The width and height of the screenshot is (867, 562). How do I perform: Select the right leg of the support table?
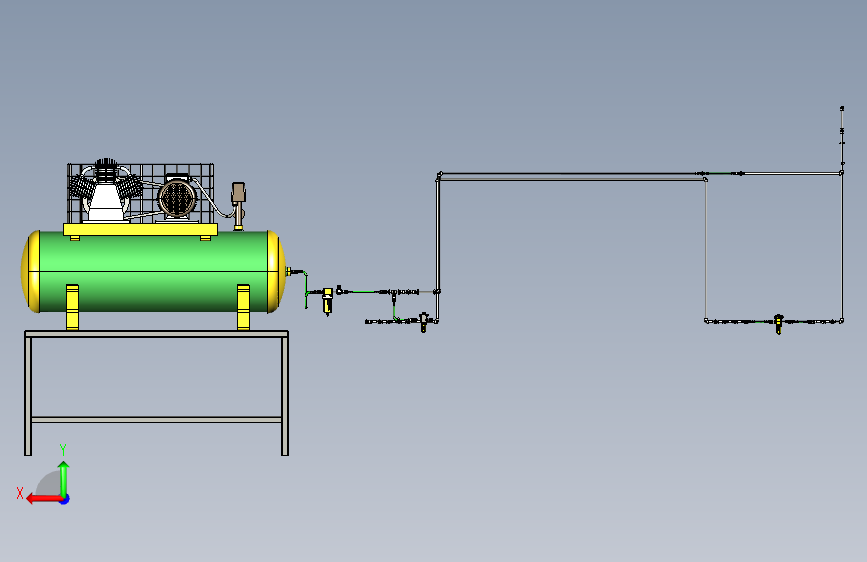(x=285, y=396)
